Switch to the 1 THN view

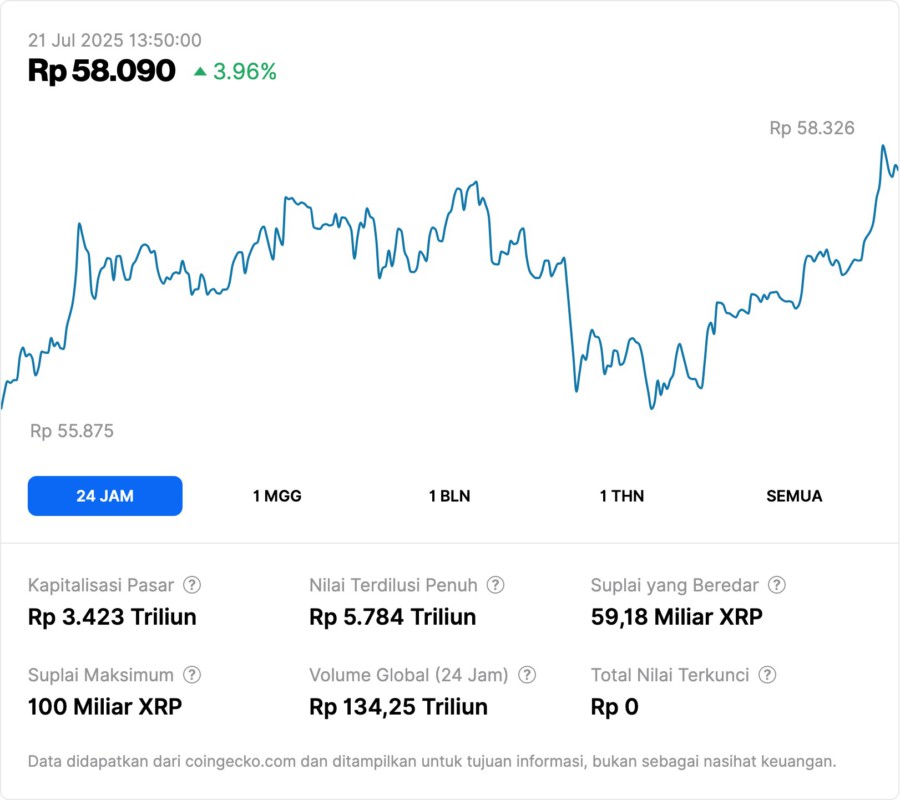[x=622, y=496]
